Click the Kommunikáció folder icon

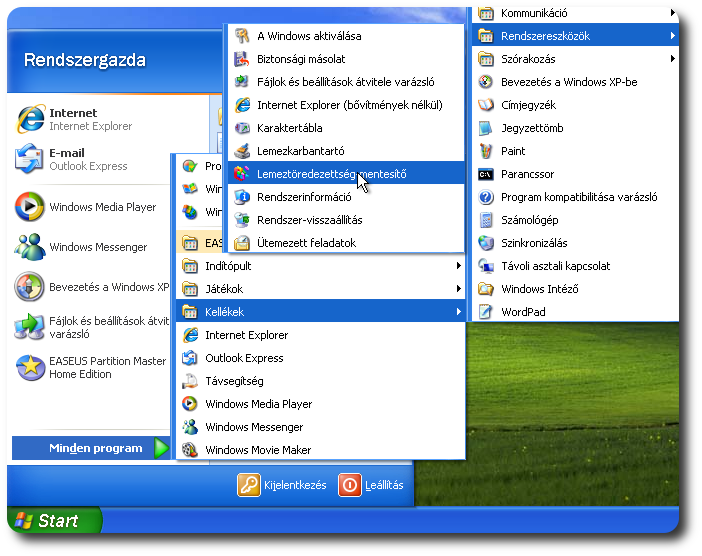coord(486,13)
